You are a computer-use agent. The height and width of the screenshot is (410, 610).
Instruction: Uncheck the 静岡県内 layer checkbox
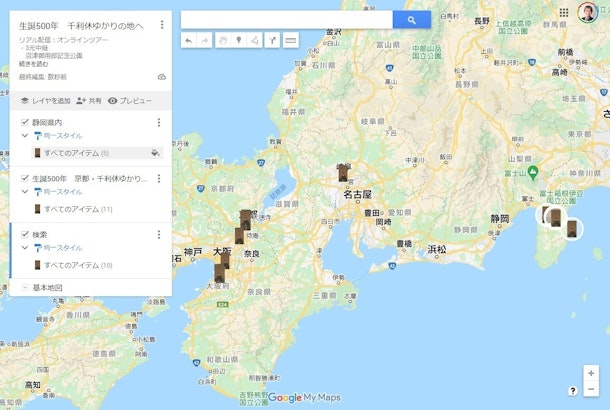tap(25, 122)
